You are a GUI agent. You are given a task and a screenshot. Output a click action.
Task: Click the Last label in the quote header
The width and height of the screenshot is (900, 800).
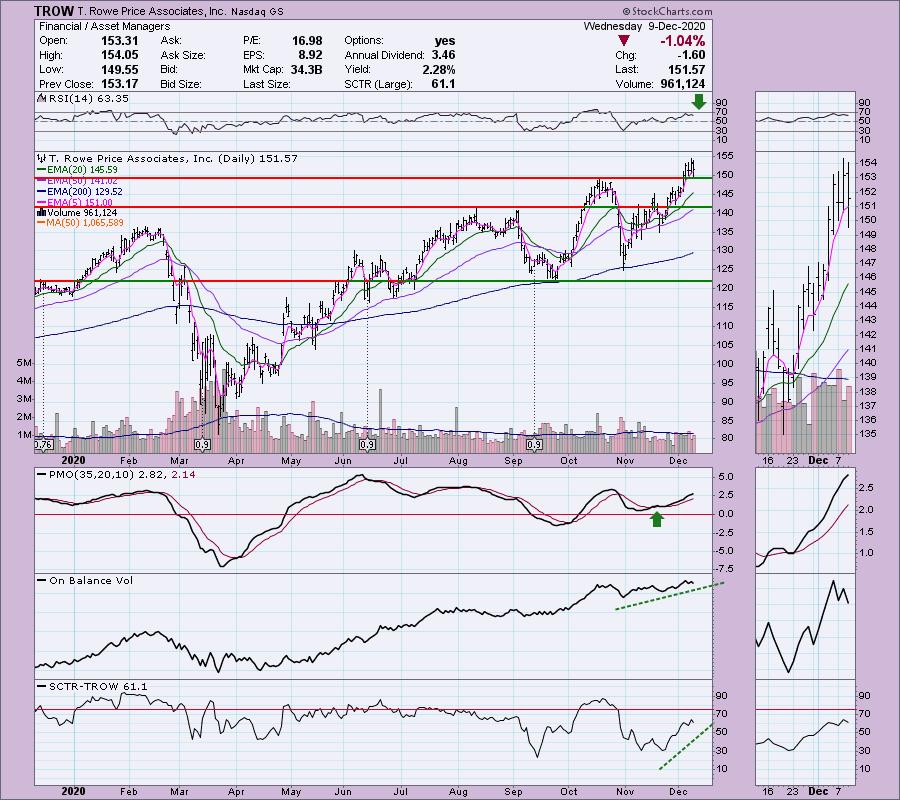pyautogui.click(x=626, y=69)
